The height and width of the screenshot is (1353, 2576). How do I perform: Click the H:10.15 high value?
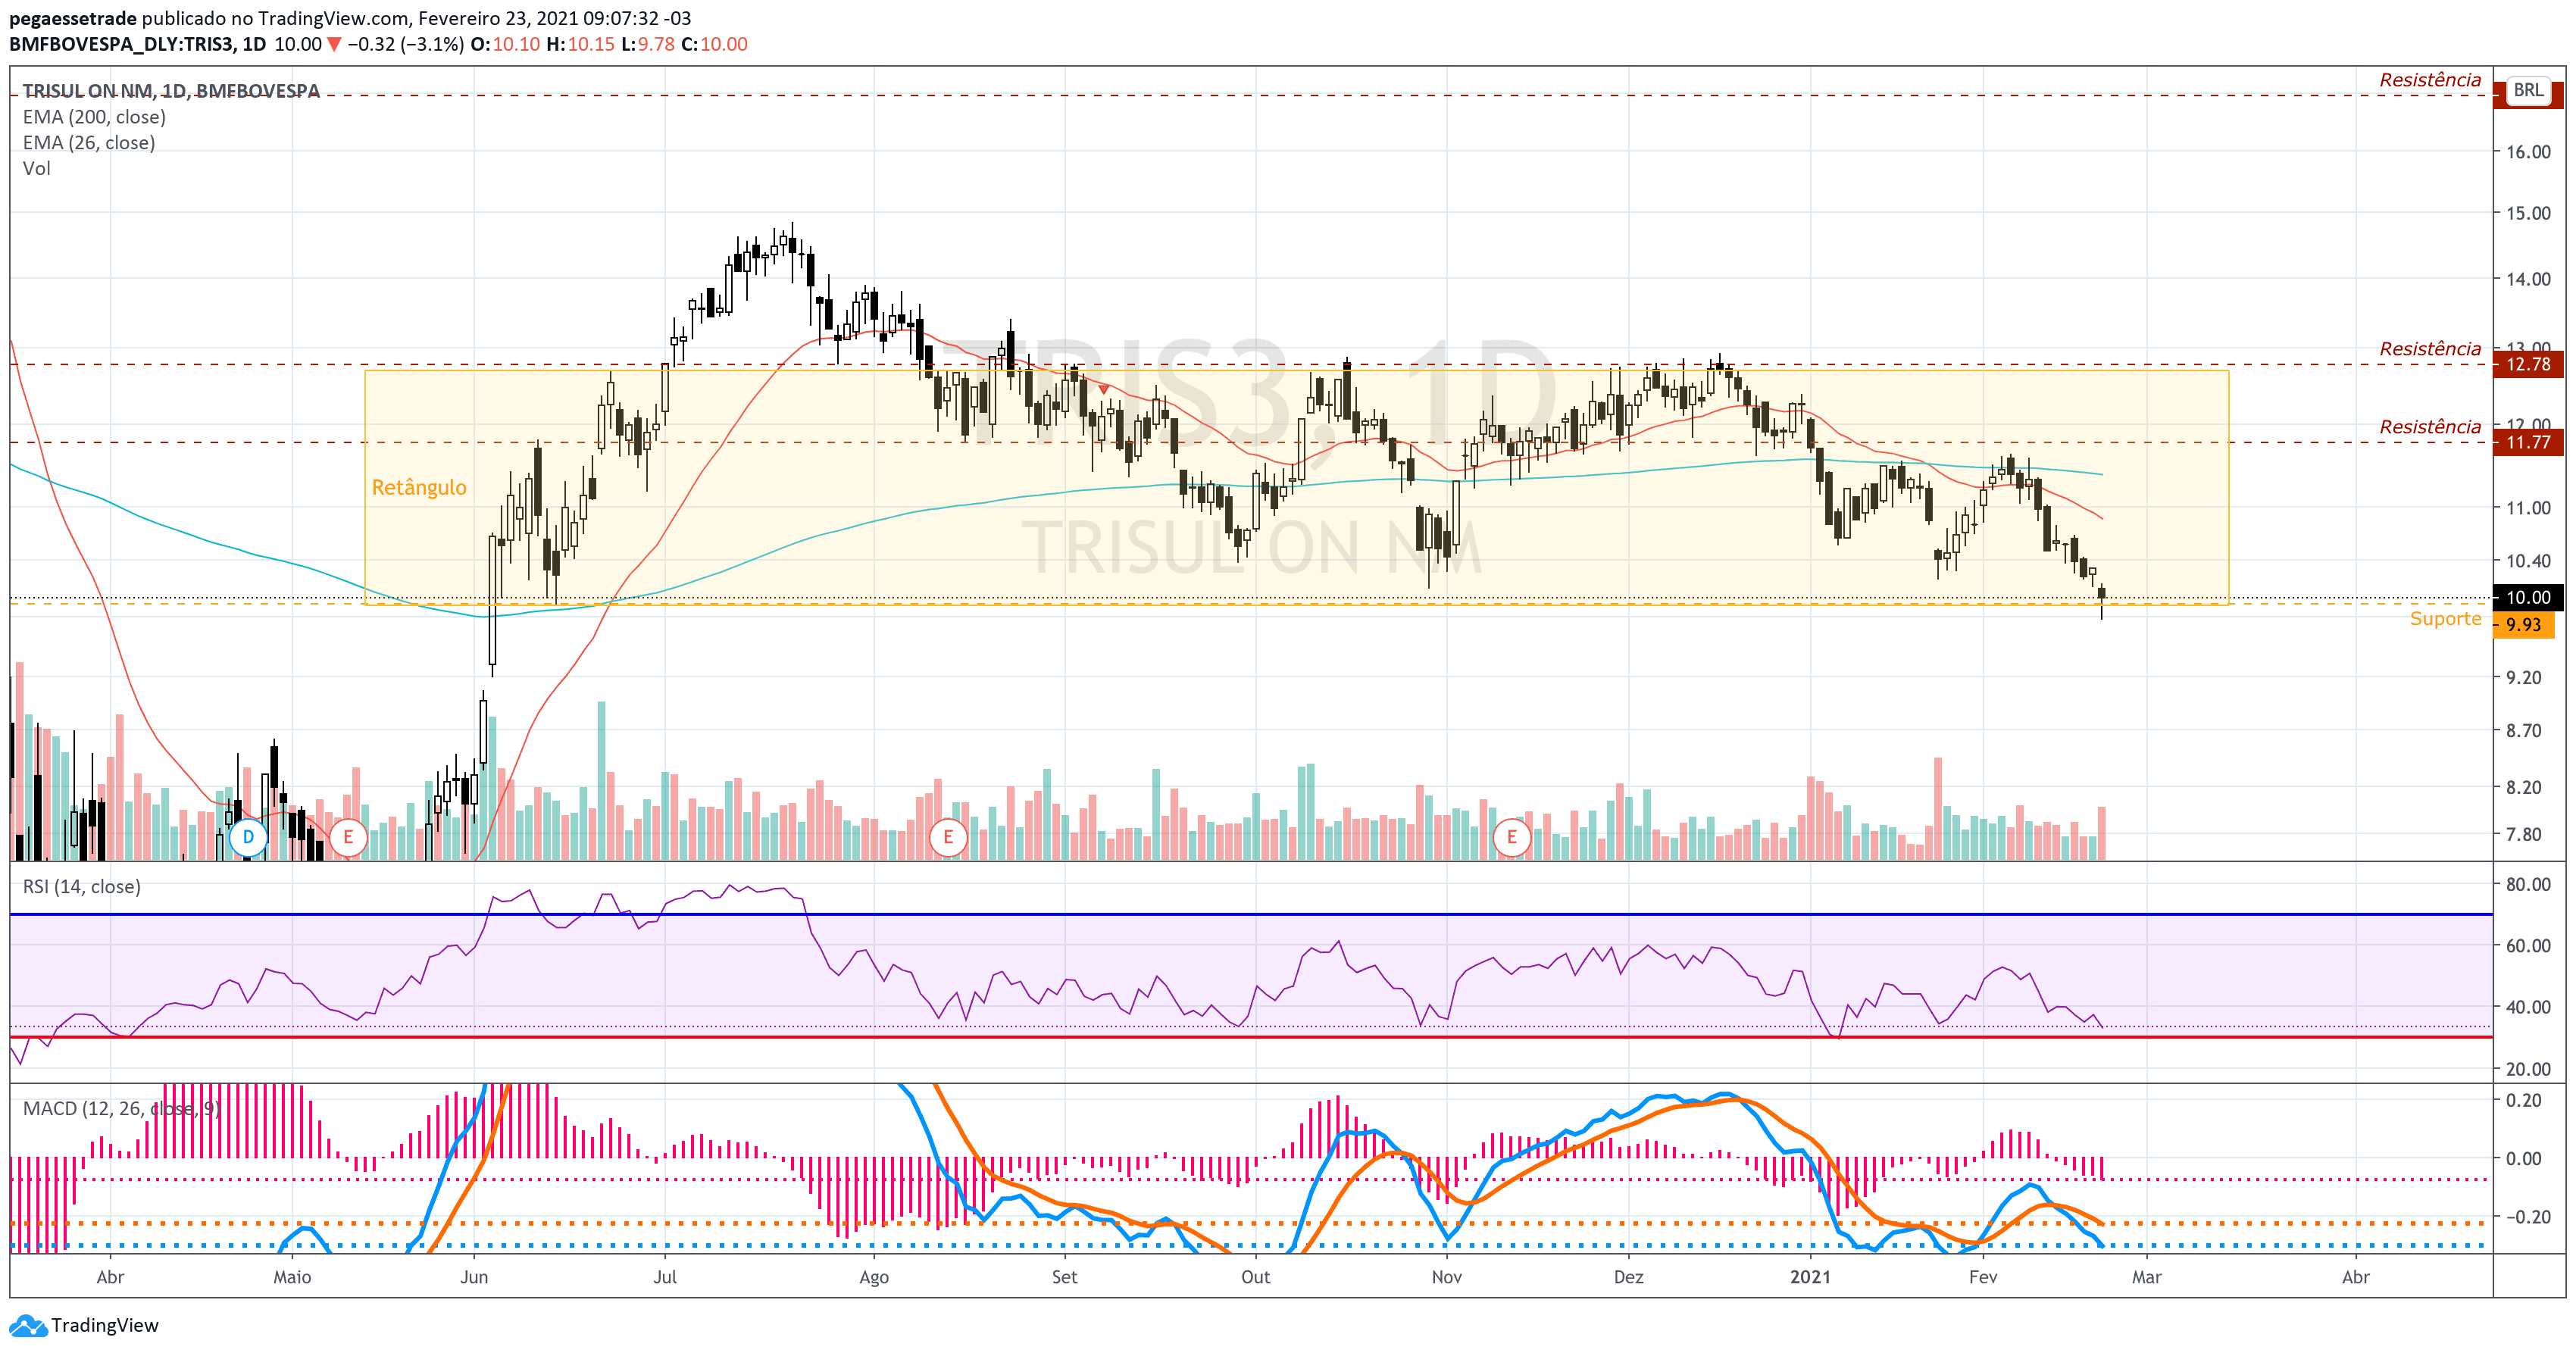[x=580, y=44]
